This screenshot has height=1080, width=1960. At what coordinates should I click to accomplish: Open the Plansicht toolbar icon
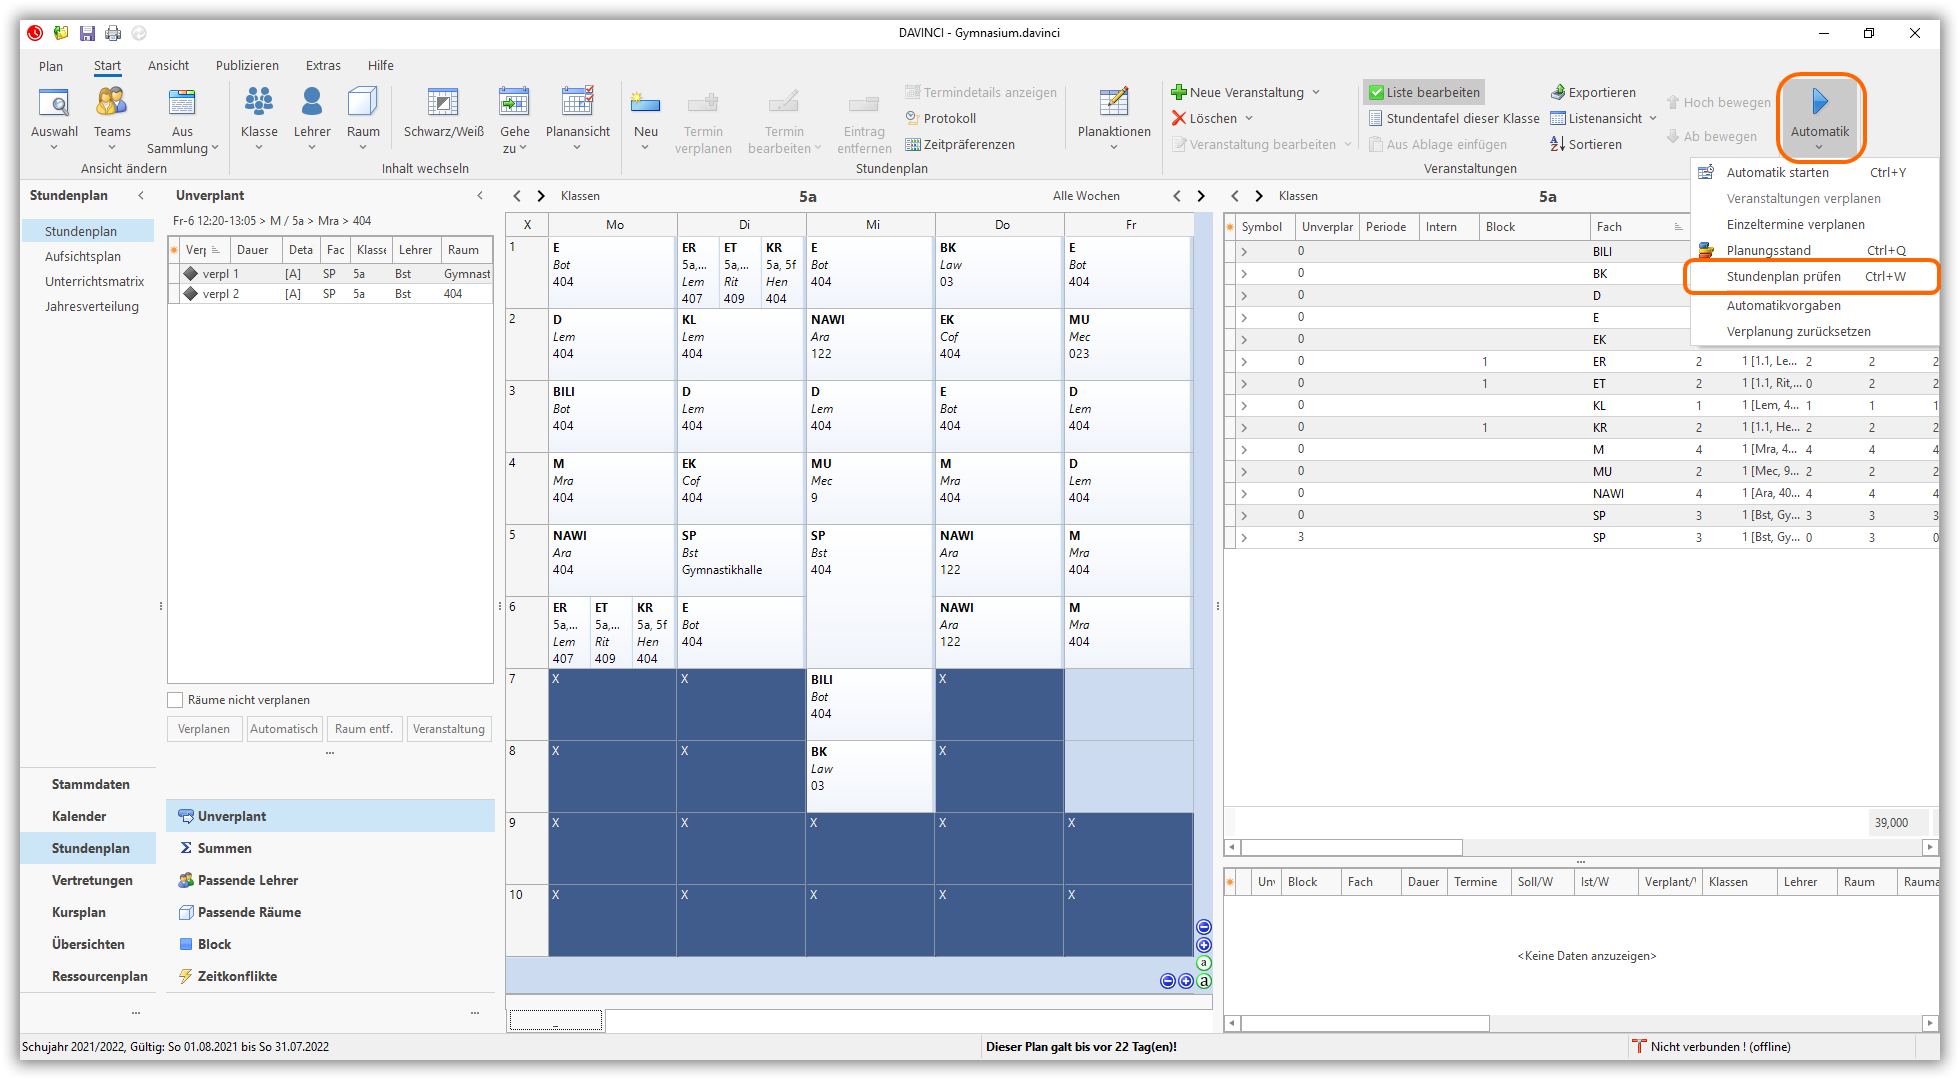click(577, 103)
